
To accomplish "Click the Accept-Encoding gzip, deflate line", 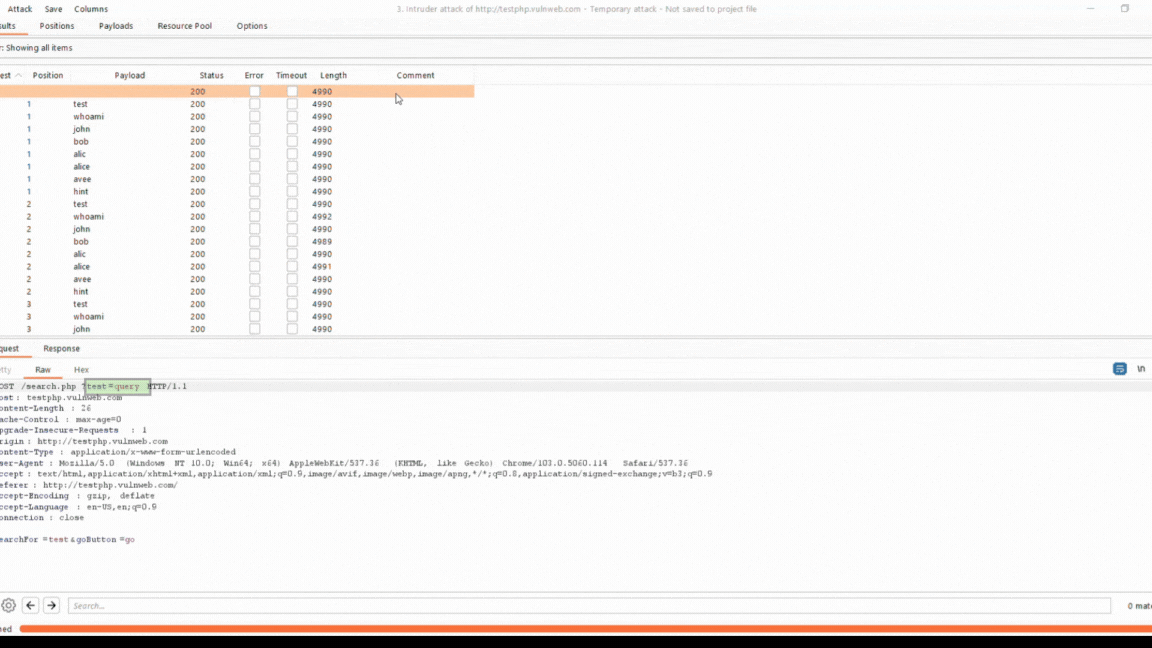I will coord(78,496).
